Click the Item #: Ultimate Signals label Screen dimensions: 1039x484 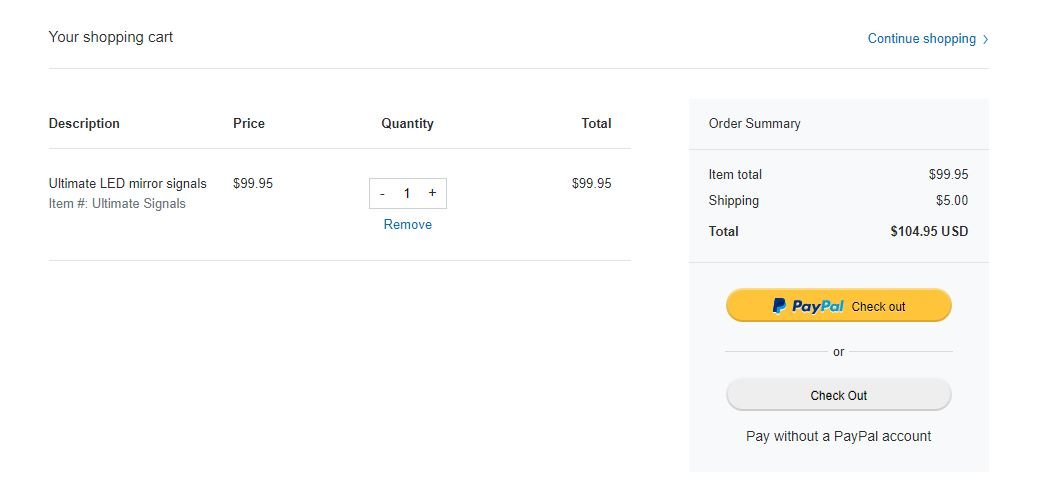pos(117,204)
